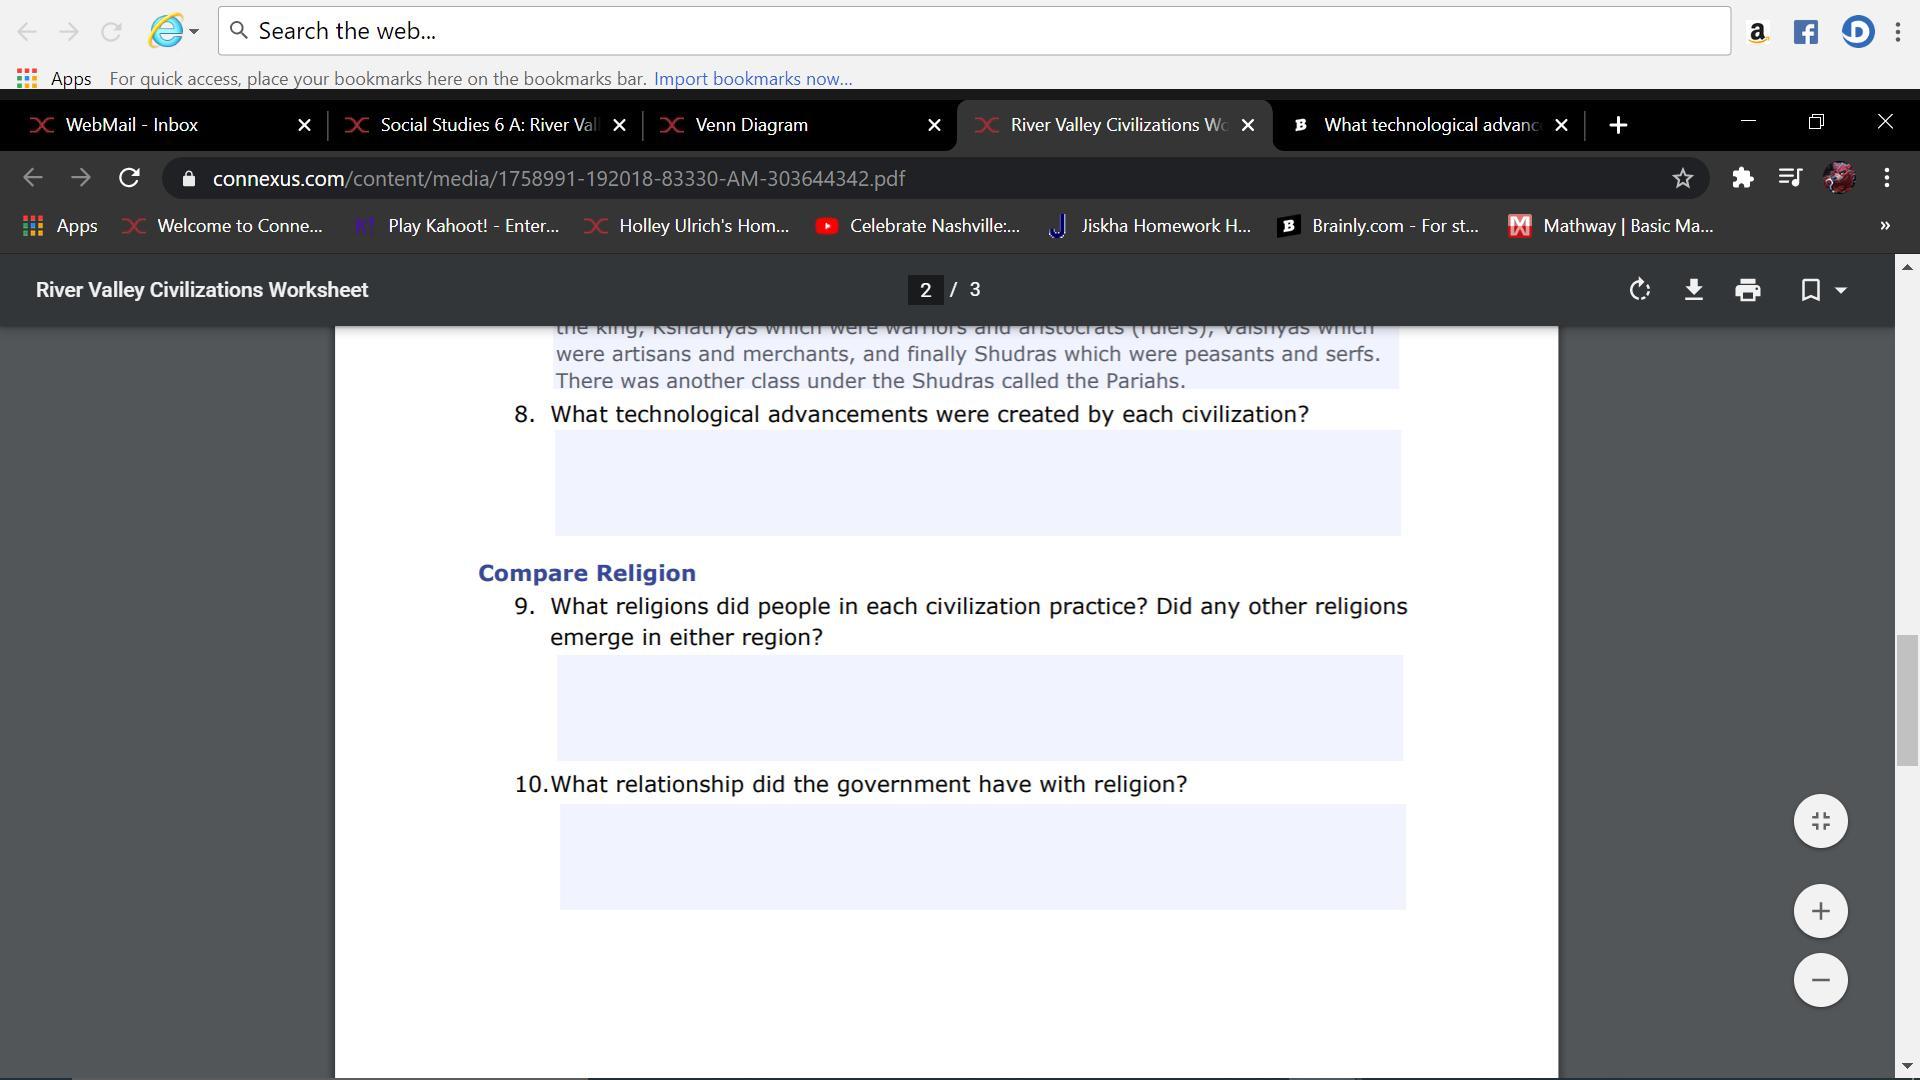Image resolution: width=1920 pixels, height=1080 pixels.
Task: Open a new browser tab
Action: click(x=1618, y=125)
